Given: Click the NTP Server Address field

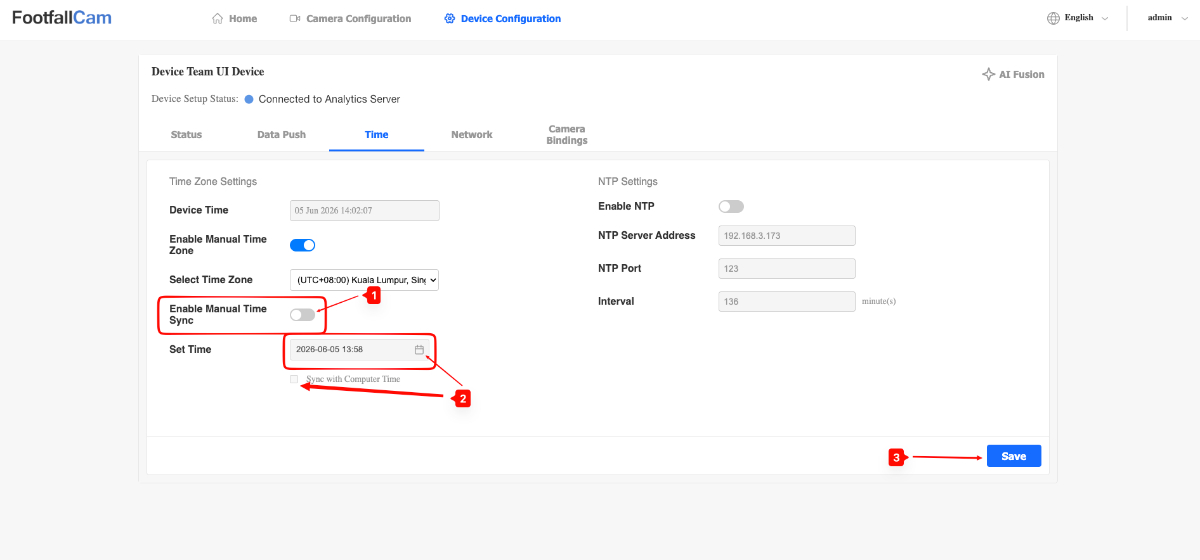Looking at the screenshot, I should [787, 235].
